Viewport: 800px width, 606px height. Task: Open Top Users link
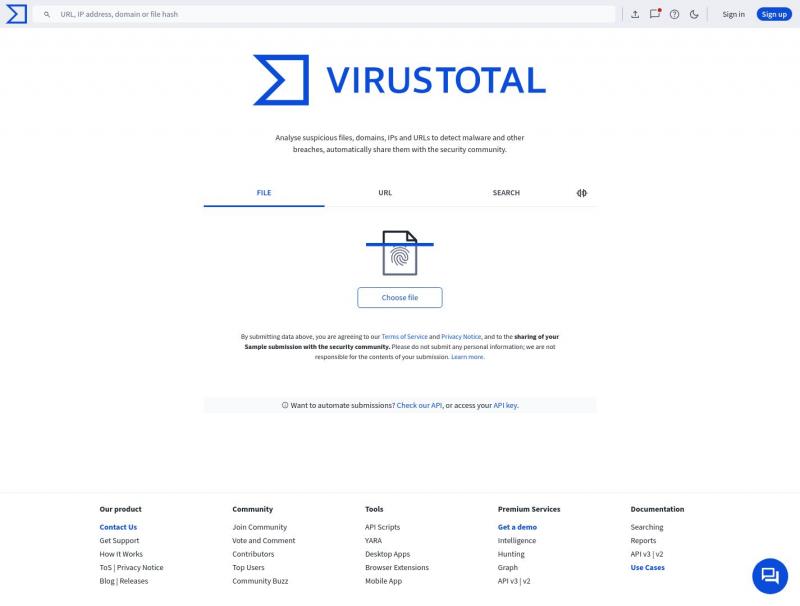click(x=248, y=568)
